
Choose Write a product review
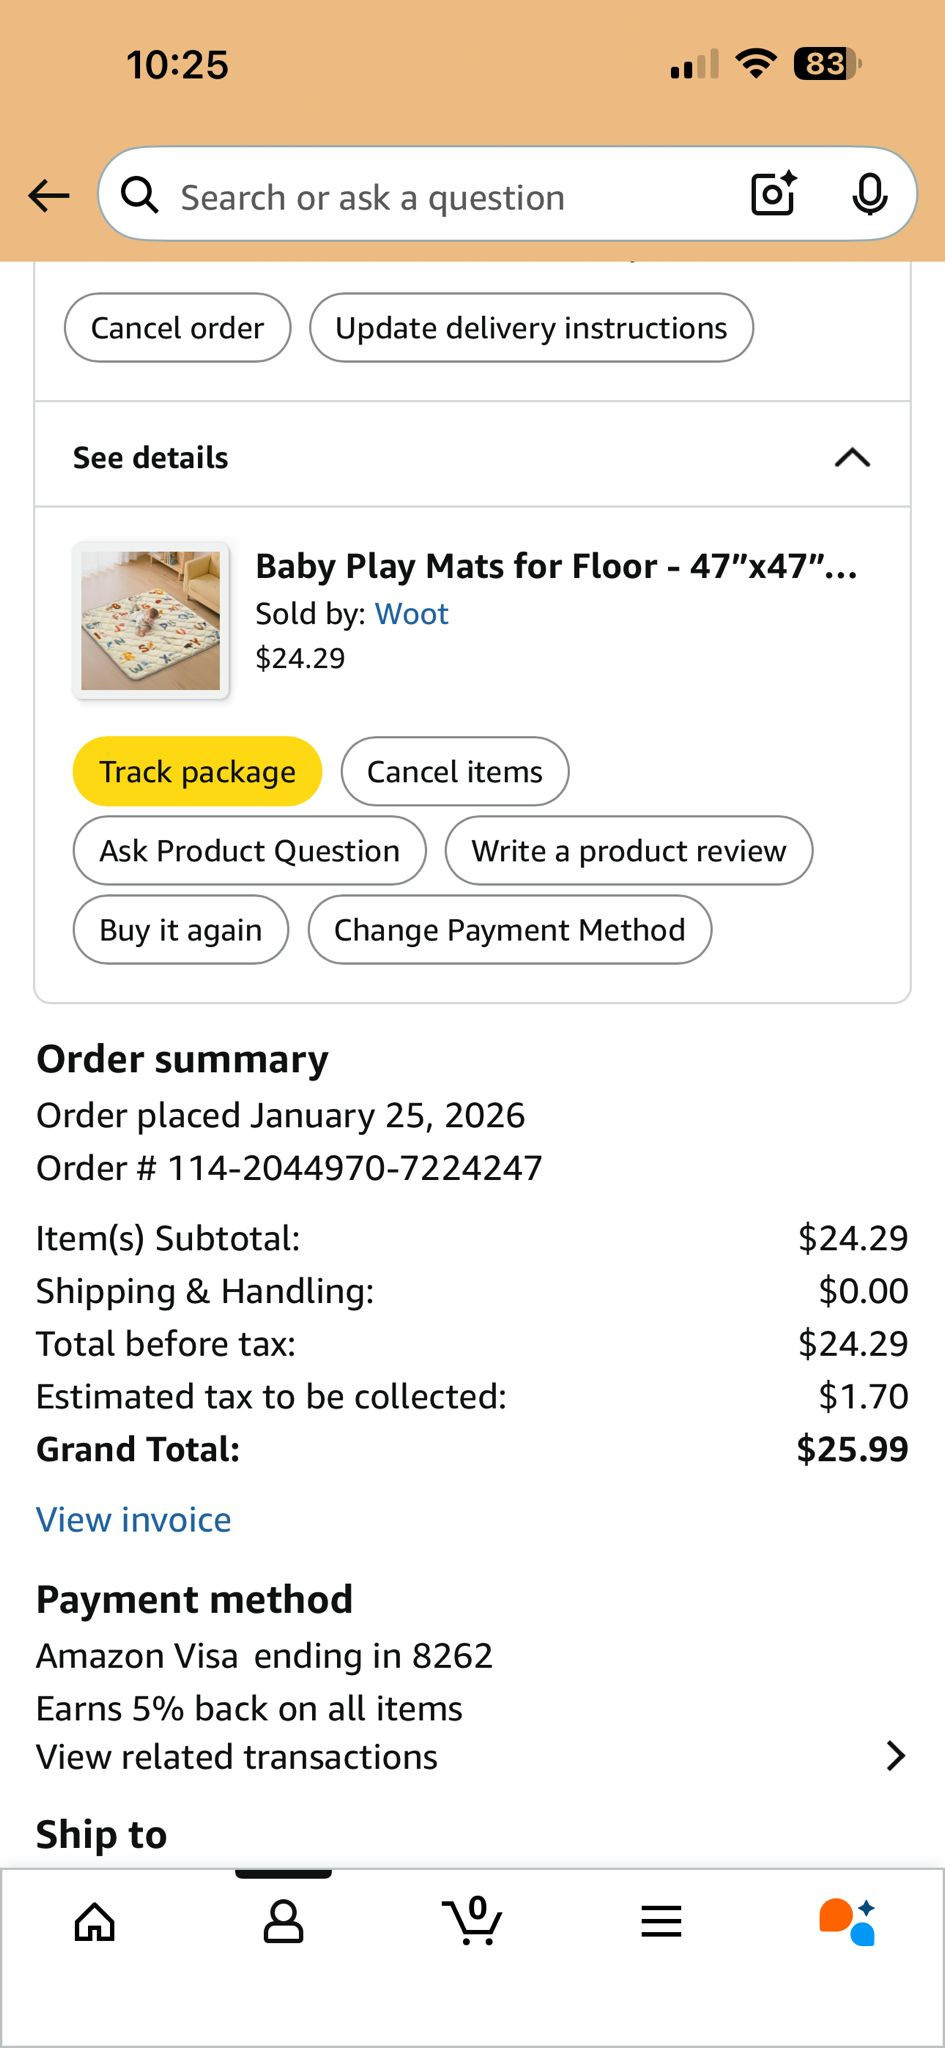629,851
